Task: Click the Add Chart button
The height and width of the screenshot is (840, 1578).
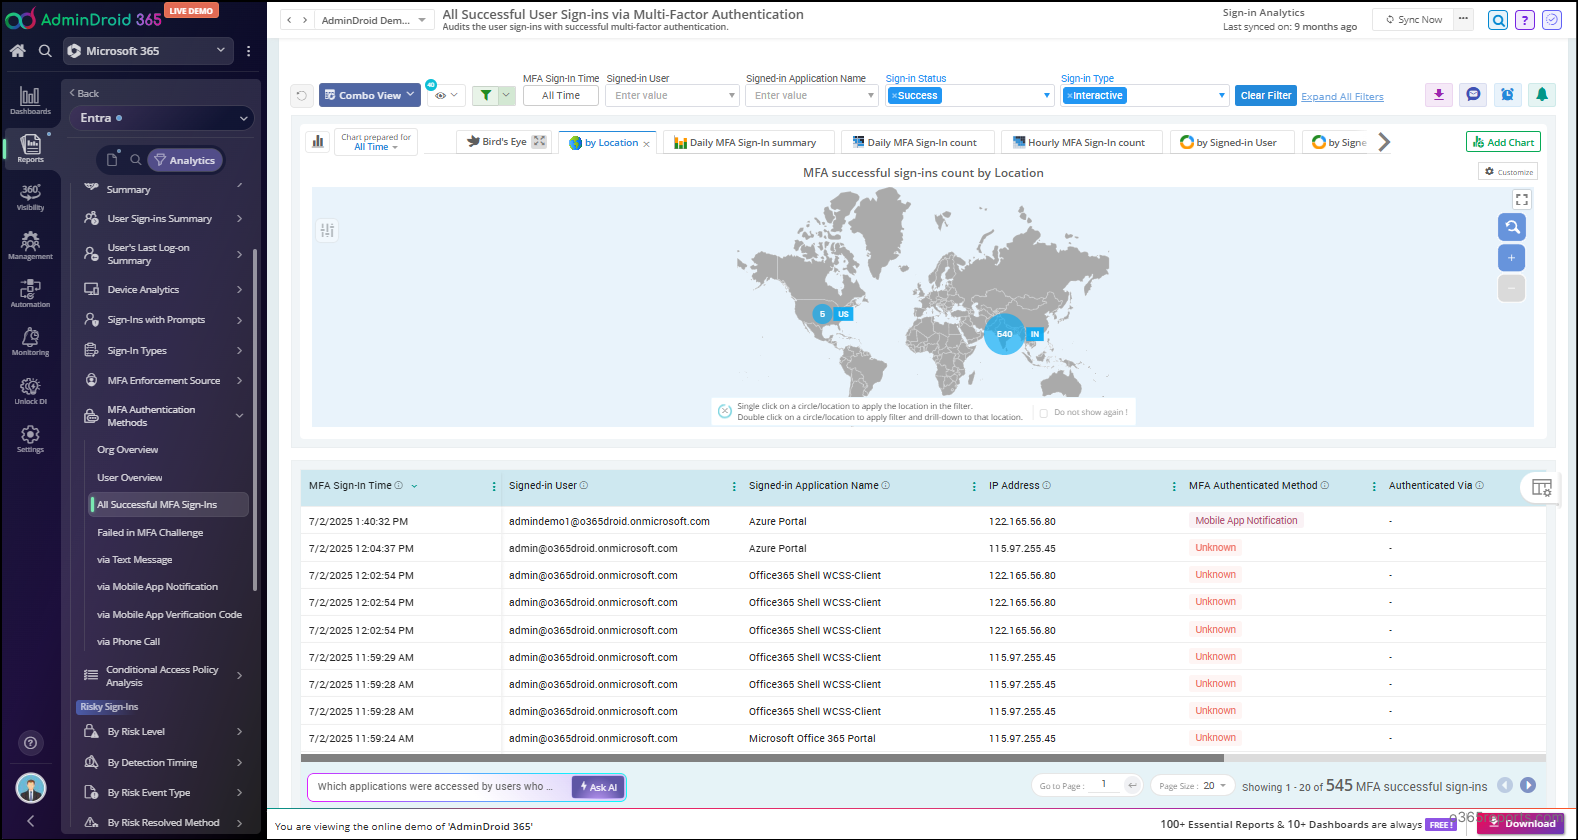Action: (x=1503, y=142)
